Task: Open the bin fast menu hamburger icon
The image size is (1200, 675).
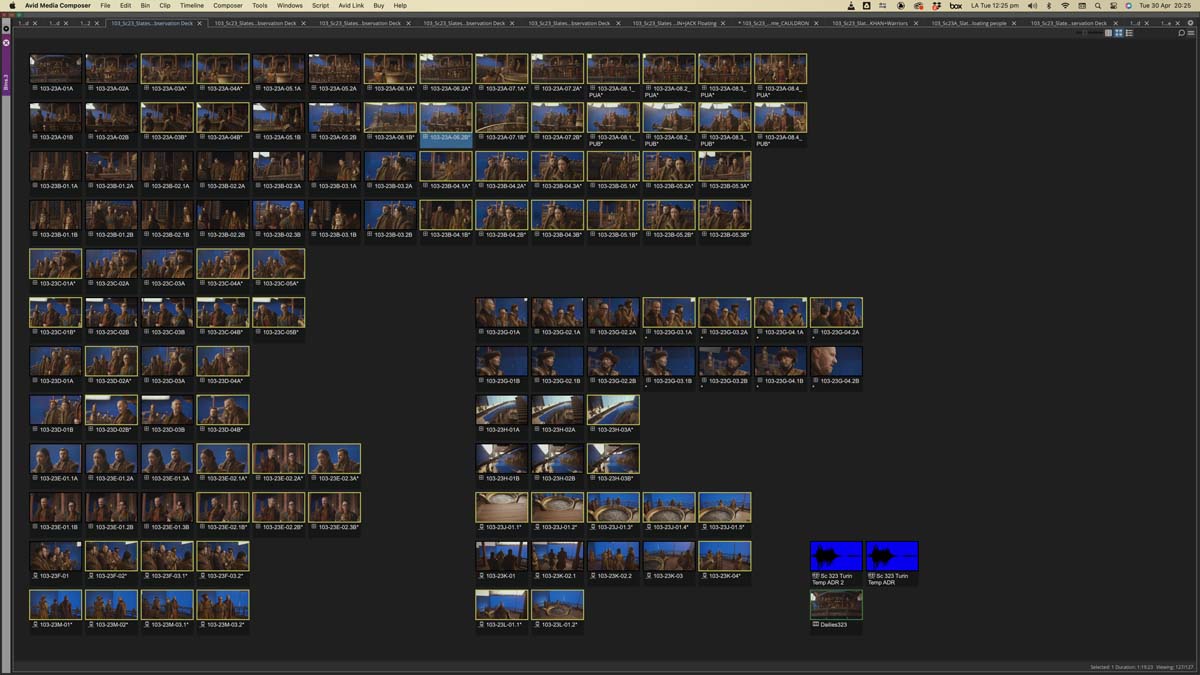Action: click(x=1191, y=33)
